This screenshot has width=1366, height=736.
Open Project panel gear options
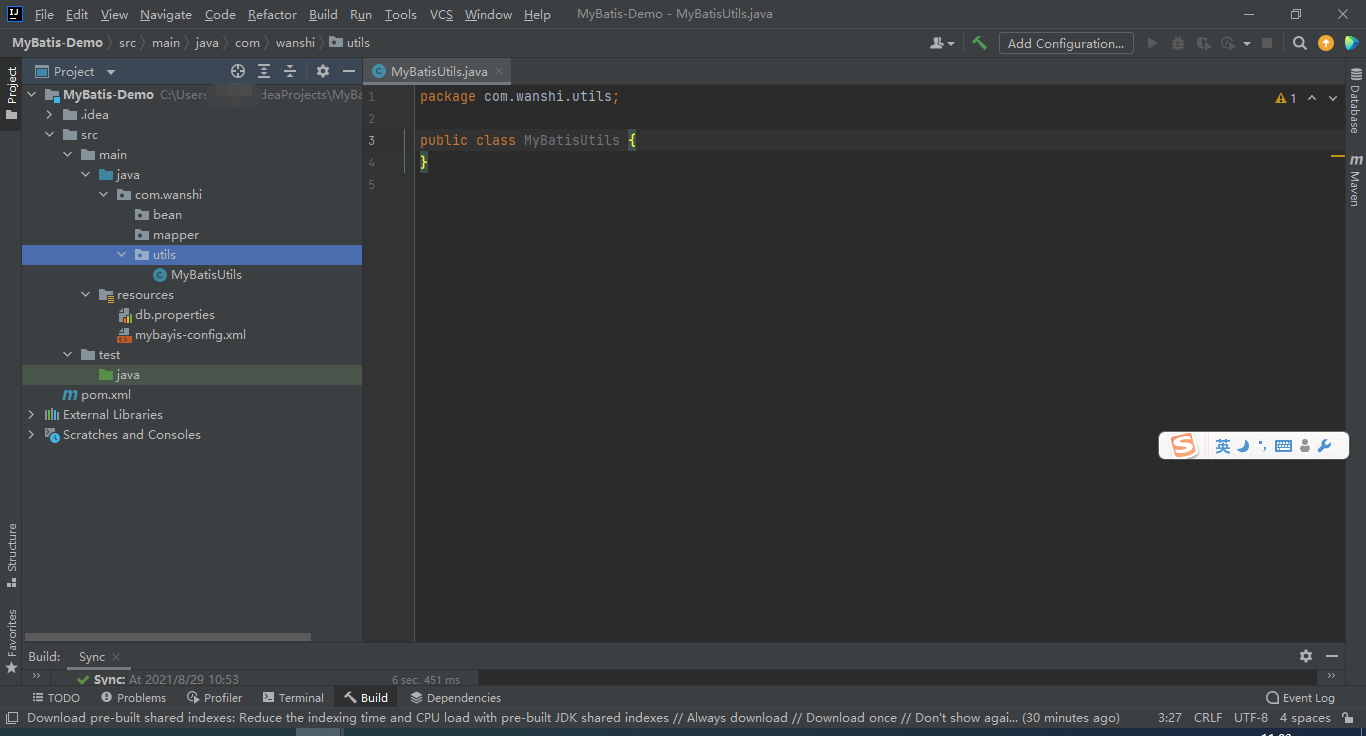(323, 71)
